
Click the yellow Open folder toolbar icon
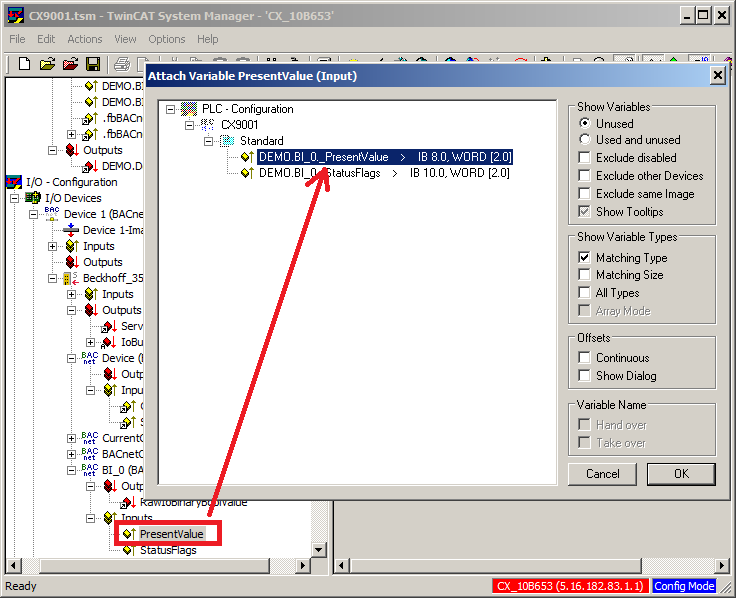click(47, 64)
